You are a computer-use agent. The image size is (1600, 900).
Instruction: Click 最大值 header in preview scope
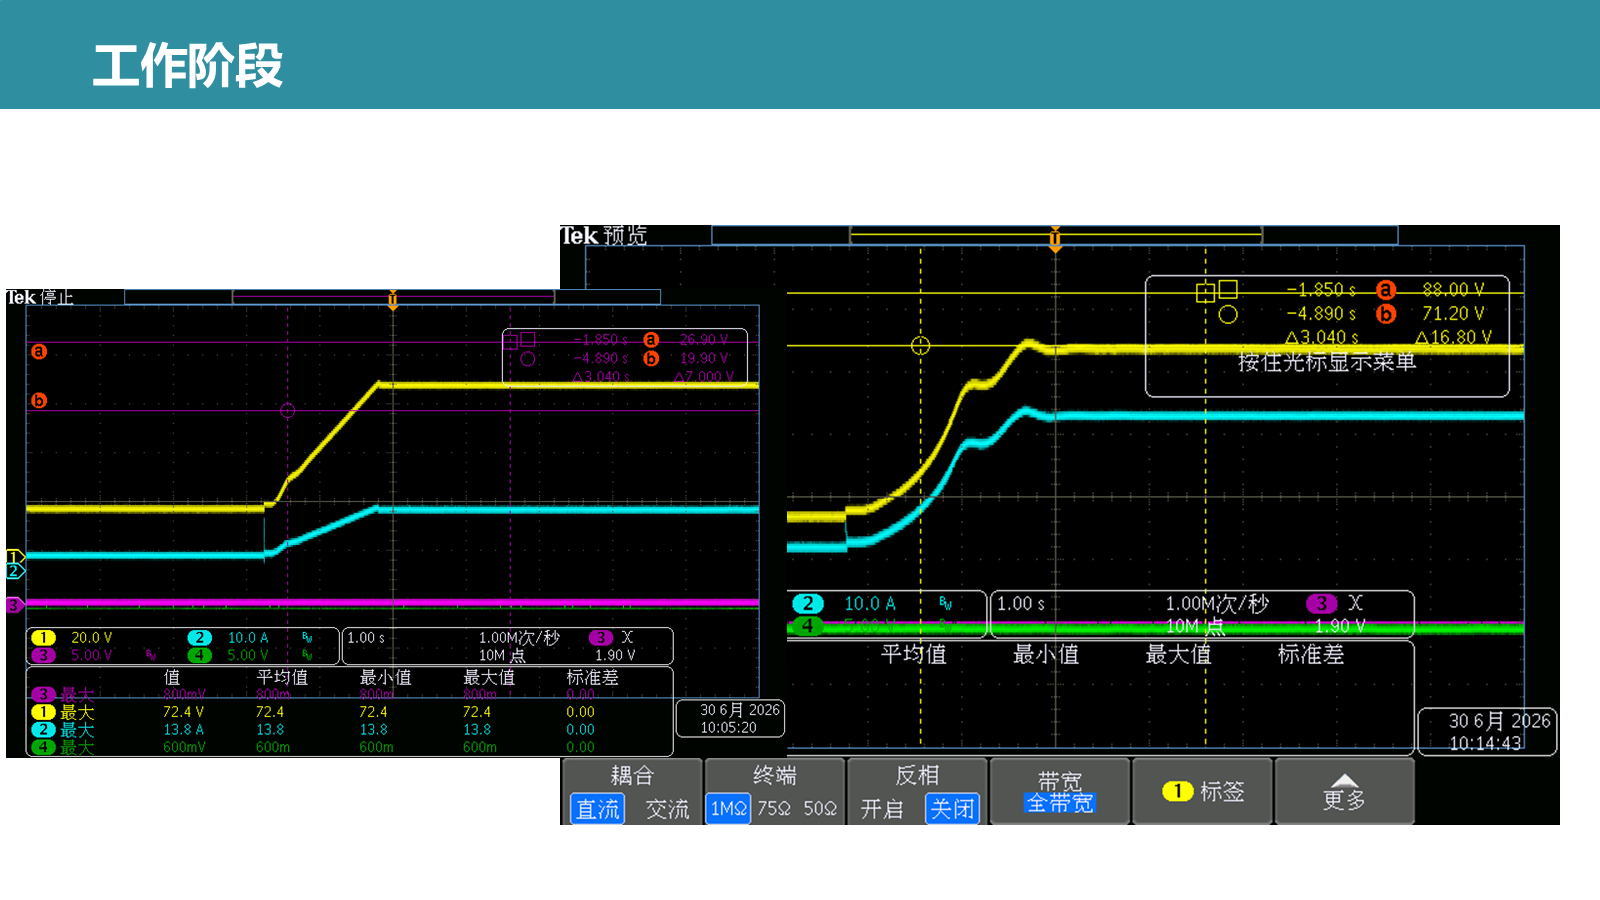[1178, 655]
